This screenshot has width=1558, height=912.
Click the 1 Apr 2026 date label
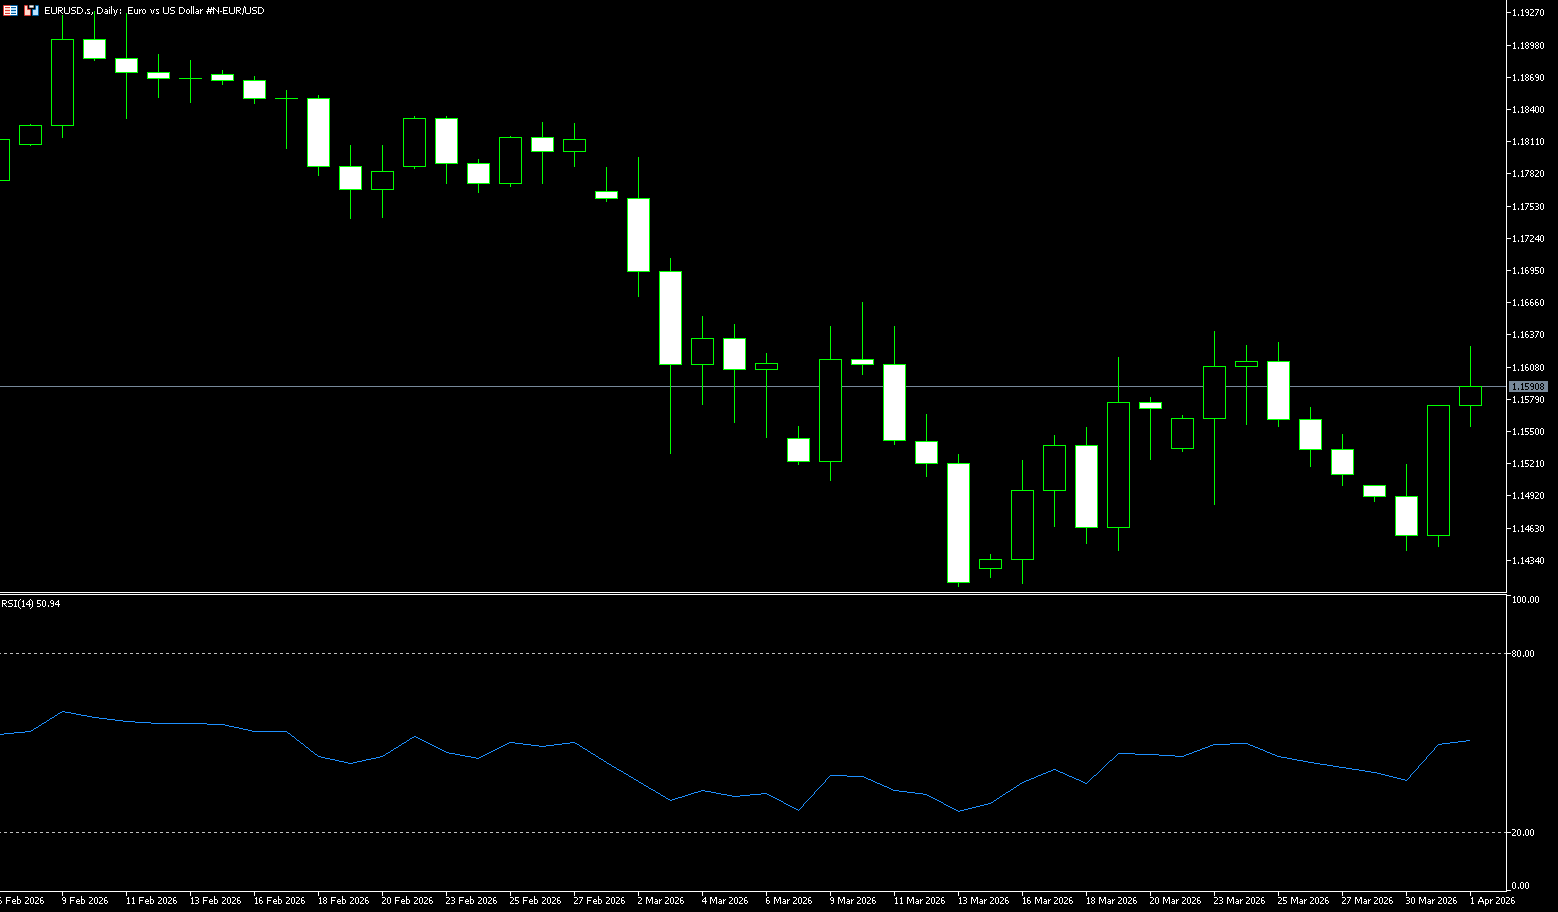1492,901
